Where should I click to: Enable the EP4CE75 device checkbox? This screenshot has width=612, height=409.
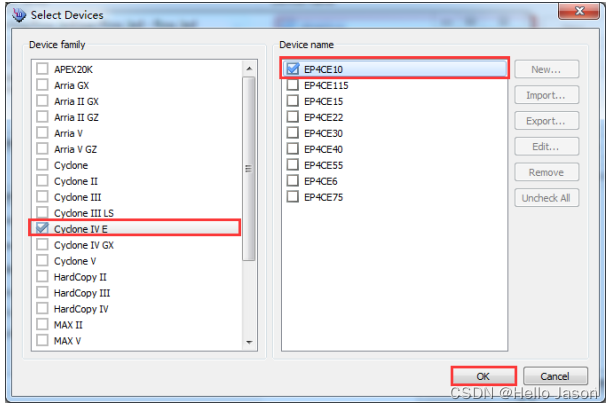click(293, 197)
